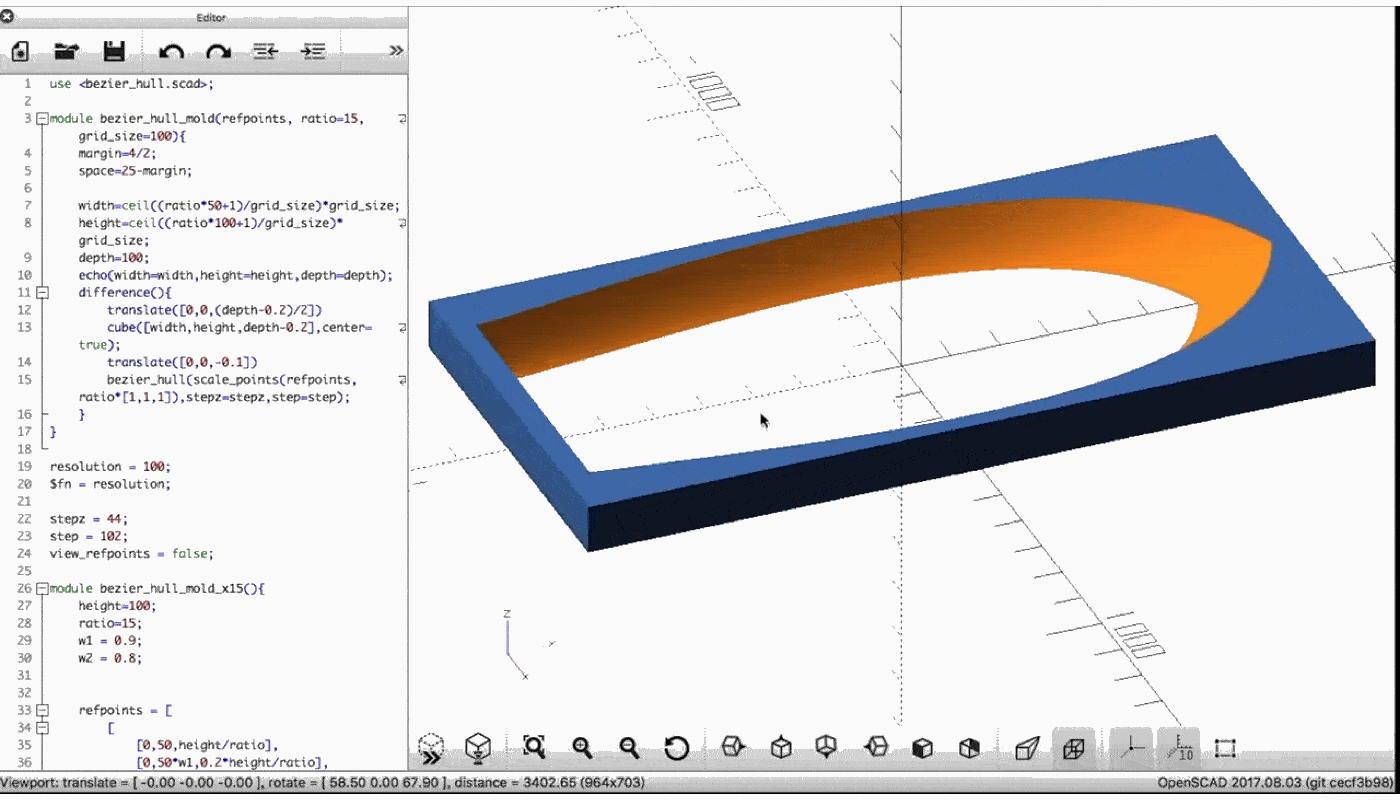This screenshot has width=1400, height=800.
Task: Reset the view with the circular arrow icon
Action: [677, 747]
